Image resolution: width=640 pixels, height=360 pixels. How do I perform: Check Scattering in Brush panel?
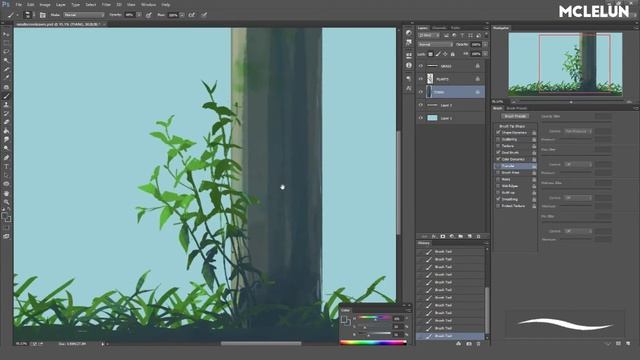(498, 139)
